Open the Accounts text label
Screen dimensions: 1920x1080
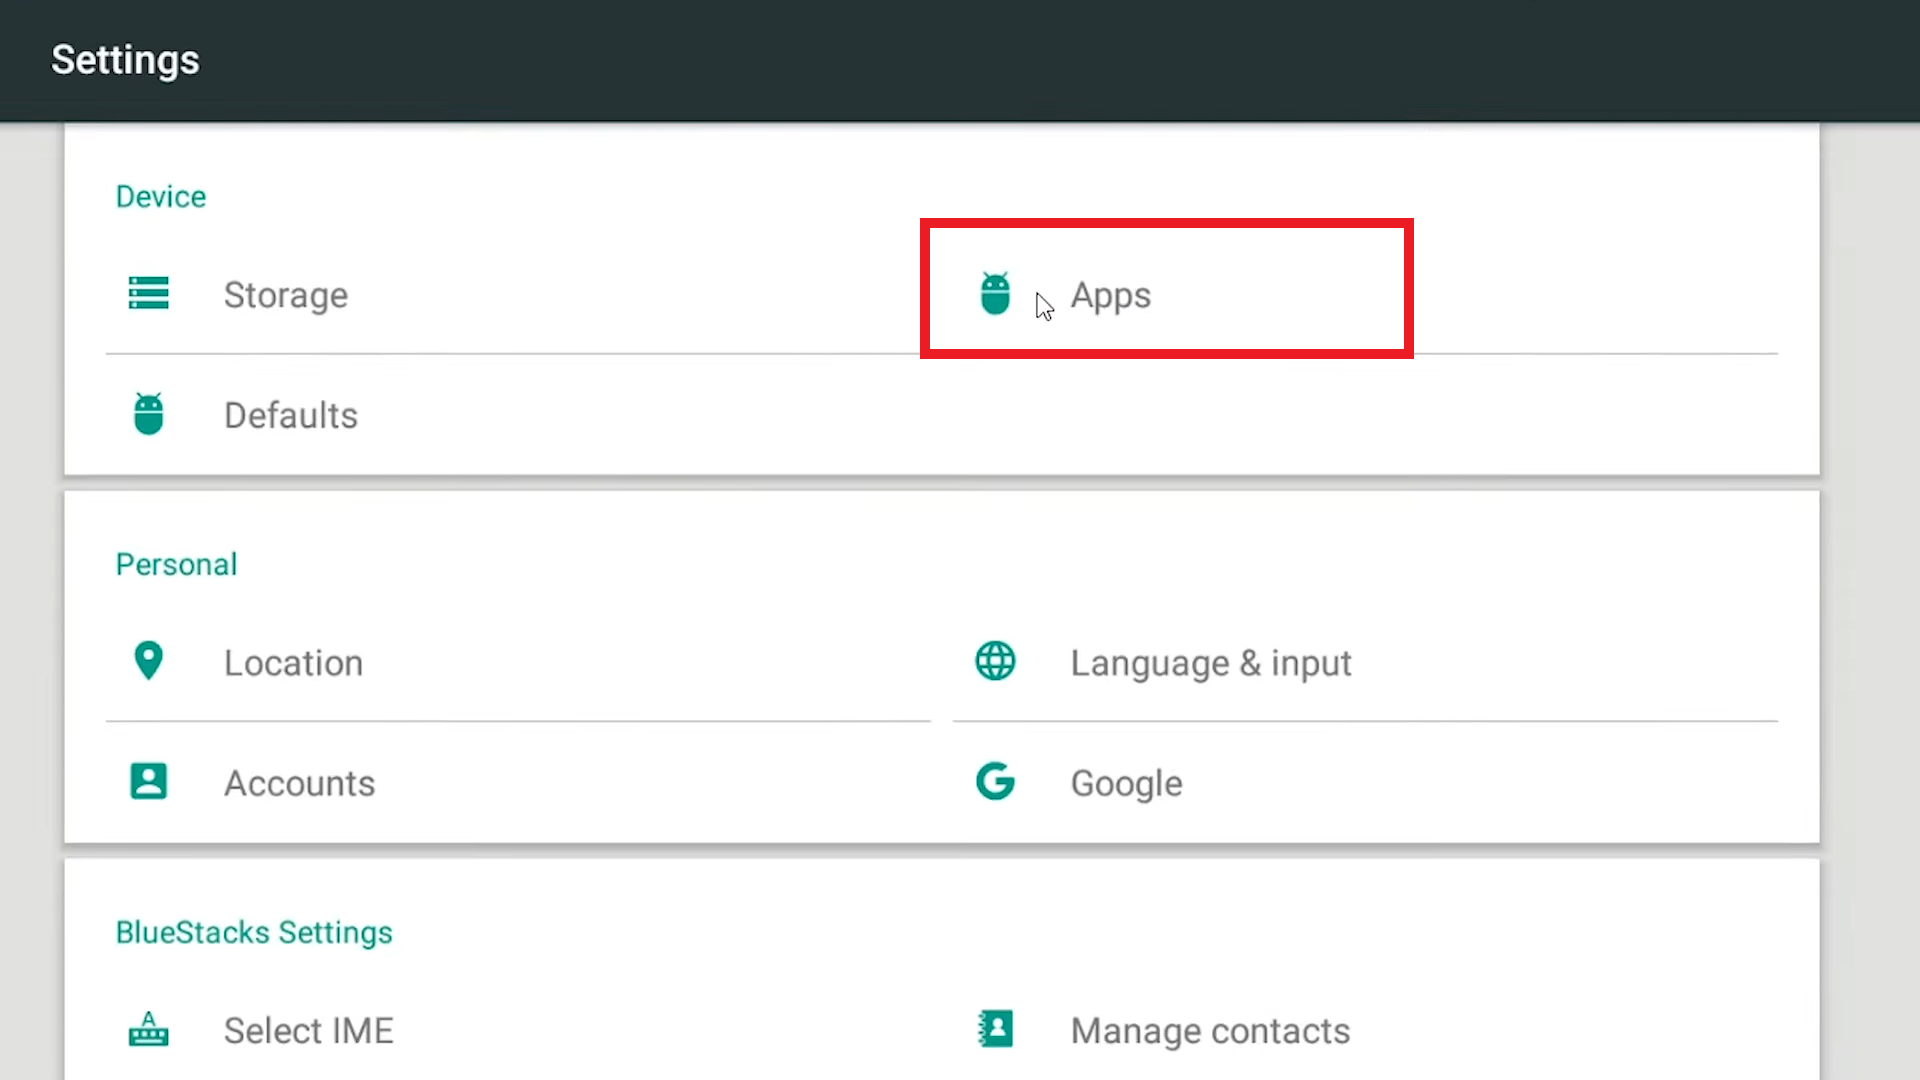pyautogui.click(x=299, y=783)
